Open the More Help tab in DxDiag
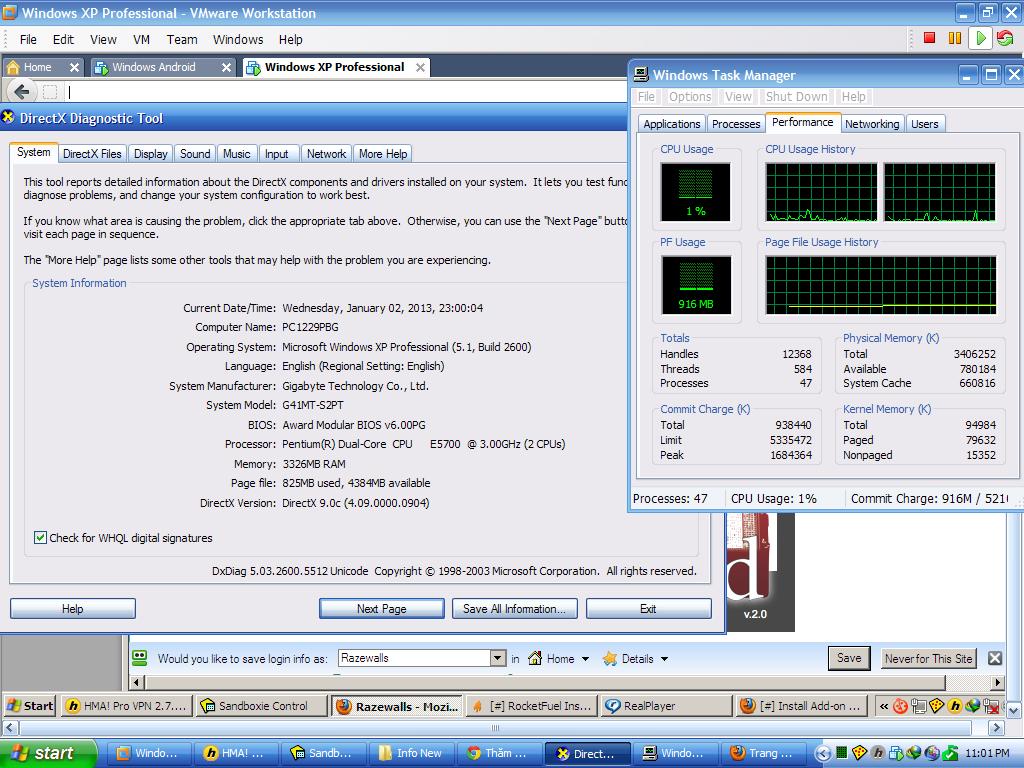 pos(383,153)
